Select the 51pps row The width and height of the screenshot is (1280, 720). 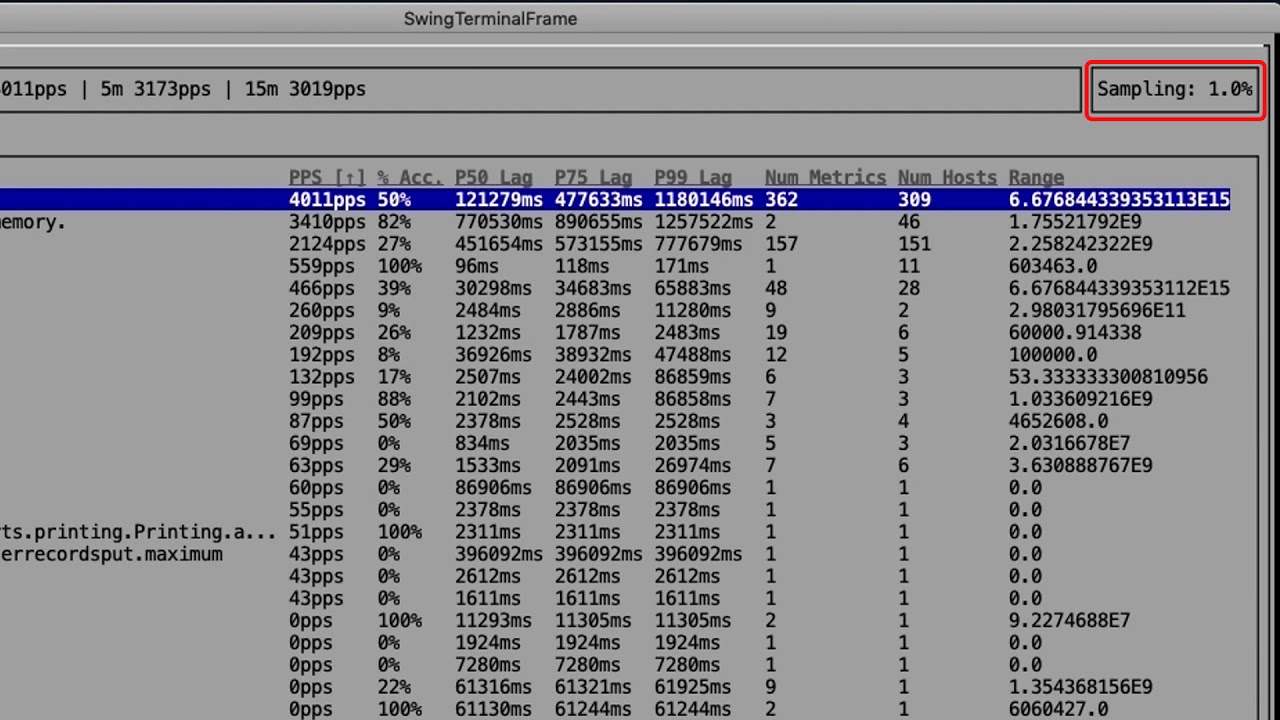[615, 532]
